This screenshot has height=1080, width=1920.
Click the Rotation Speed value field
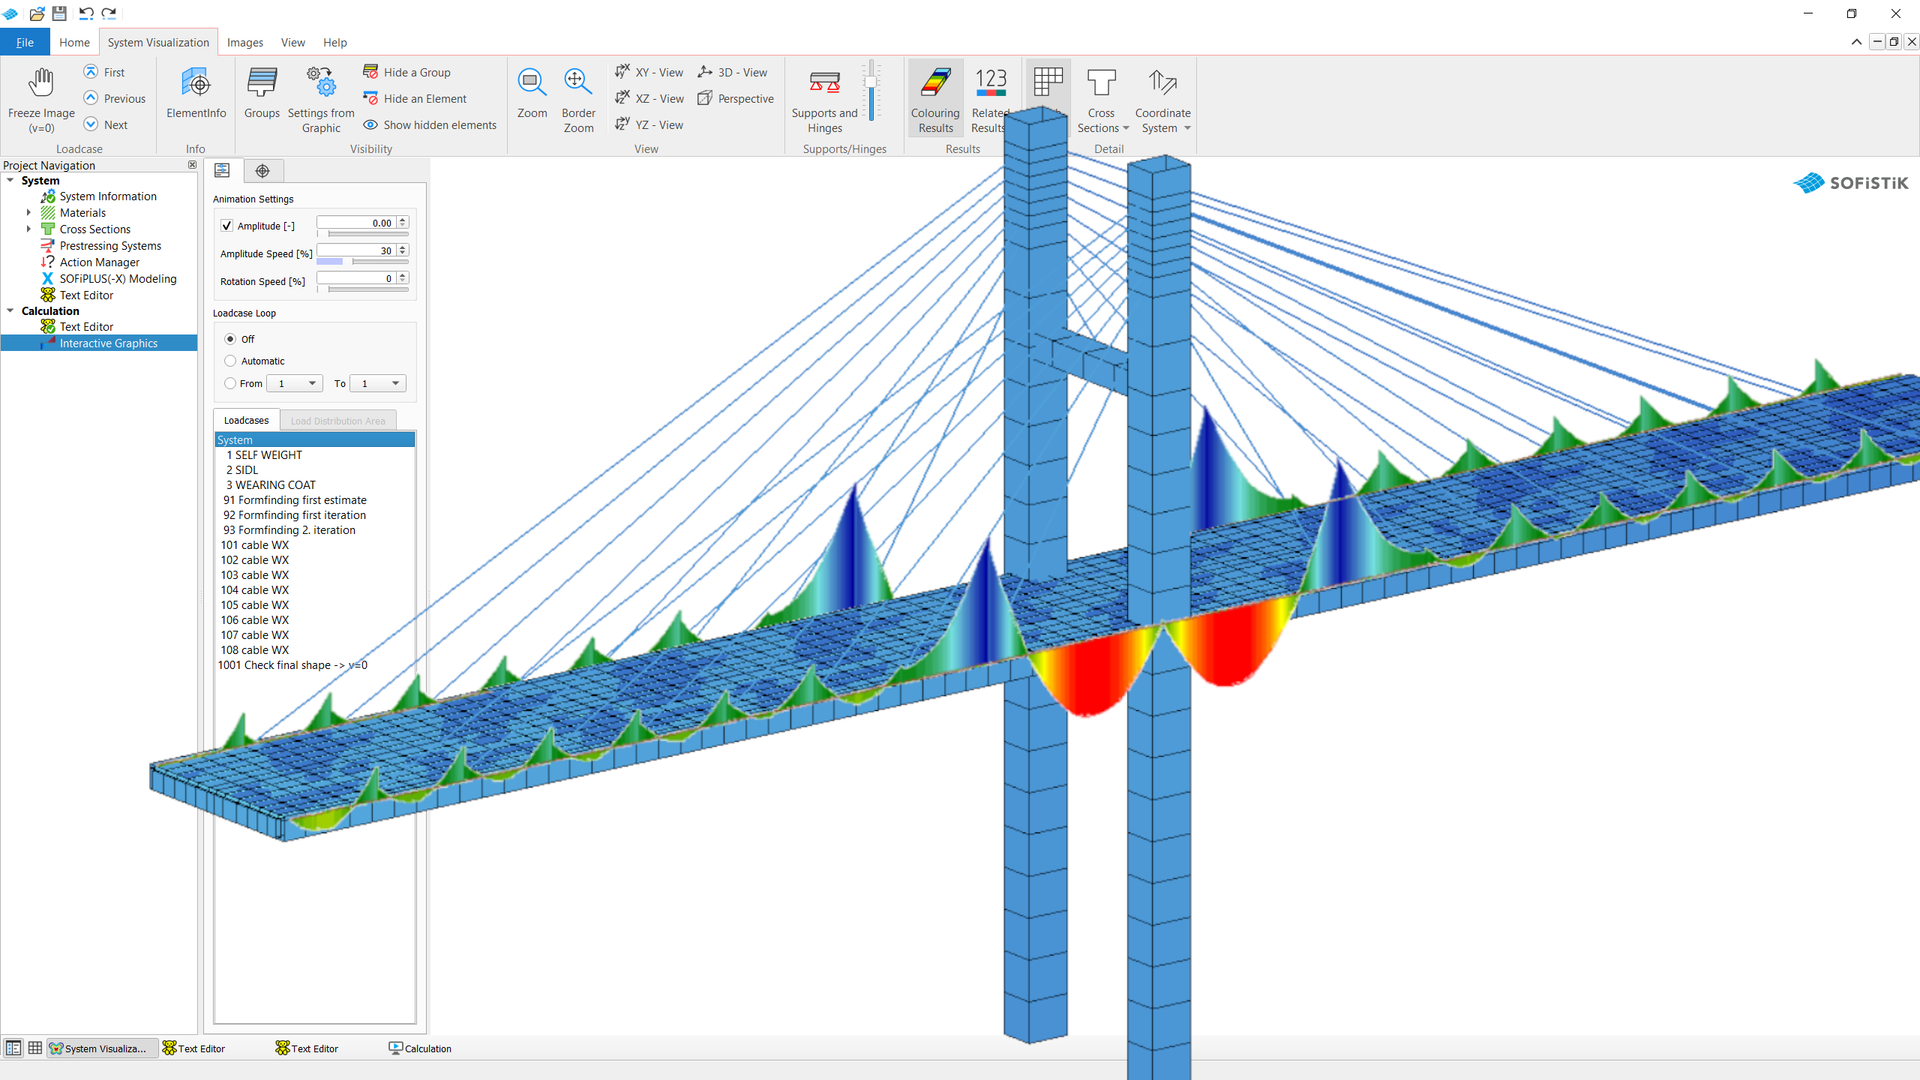pyautogui.click(x=356, y=279)
